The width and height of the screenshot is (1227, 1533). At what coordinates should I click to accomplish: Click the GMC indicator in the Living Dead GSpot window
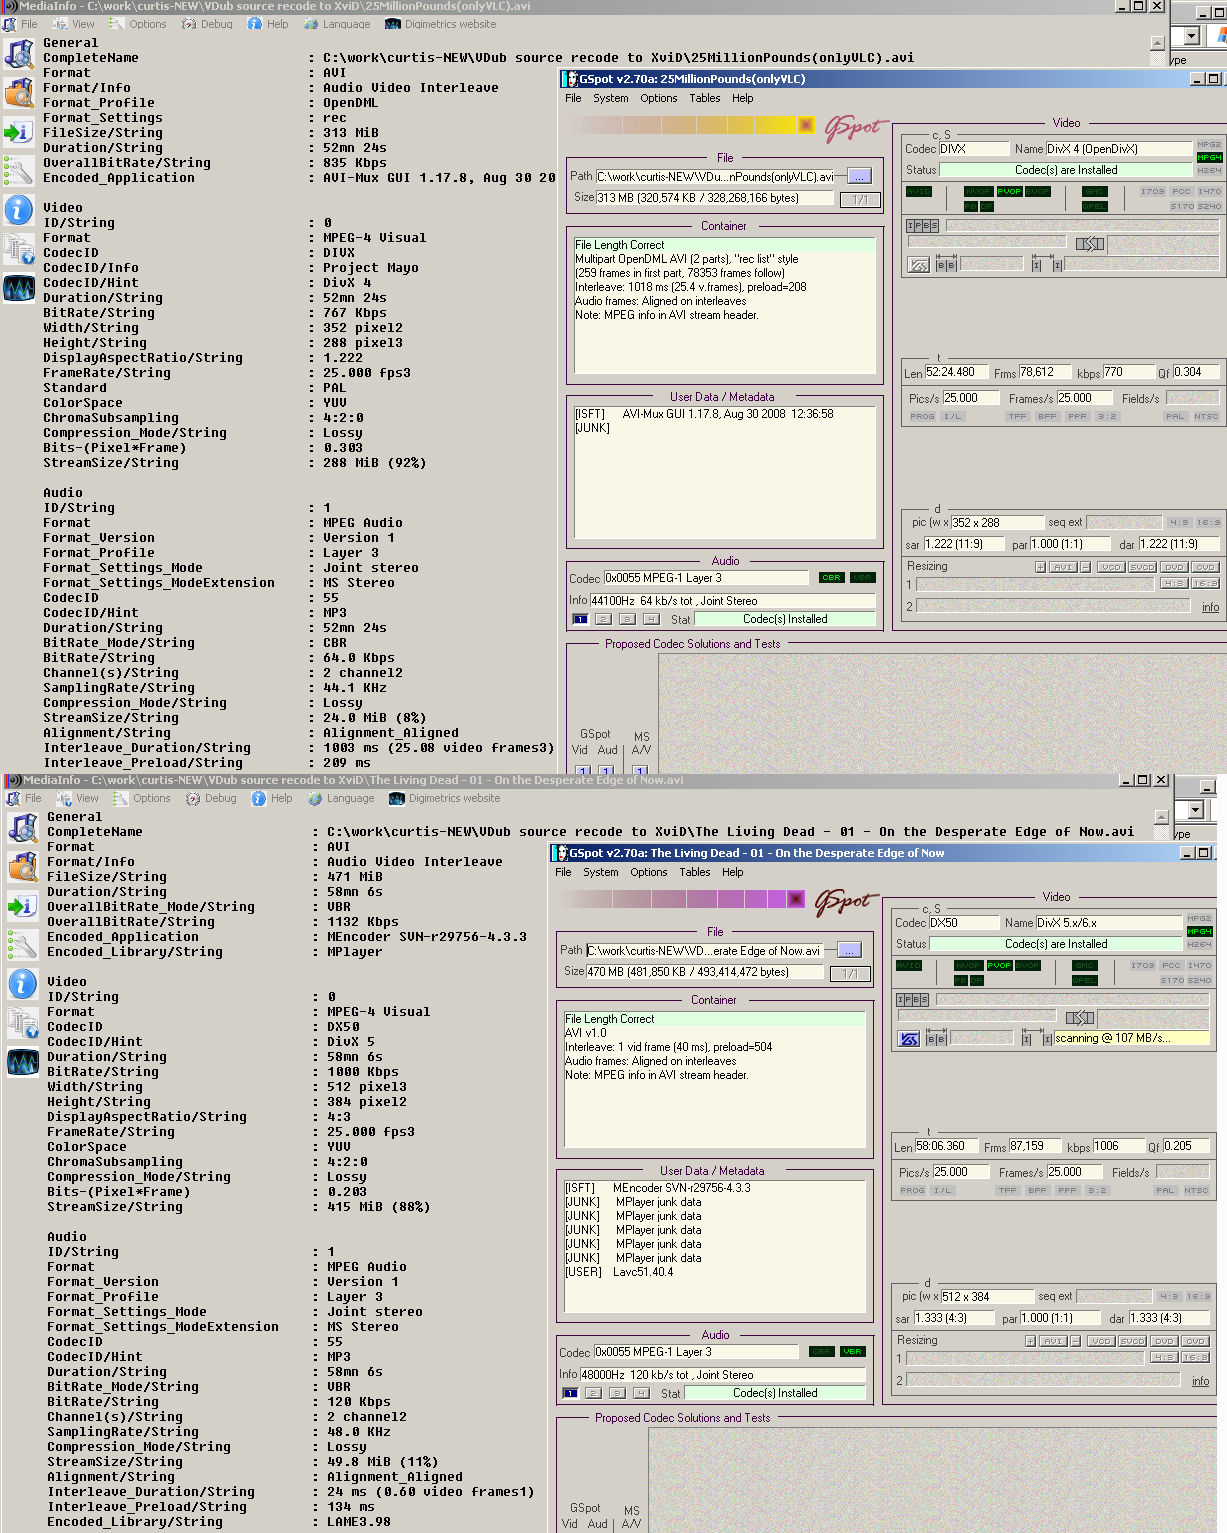pos(1085,965)
